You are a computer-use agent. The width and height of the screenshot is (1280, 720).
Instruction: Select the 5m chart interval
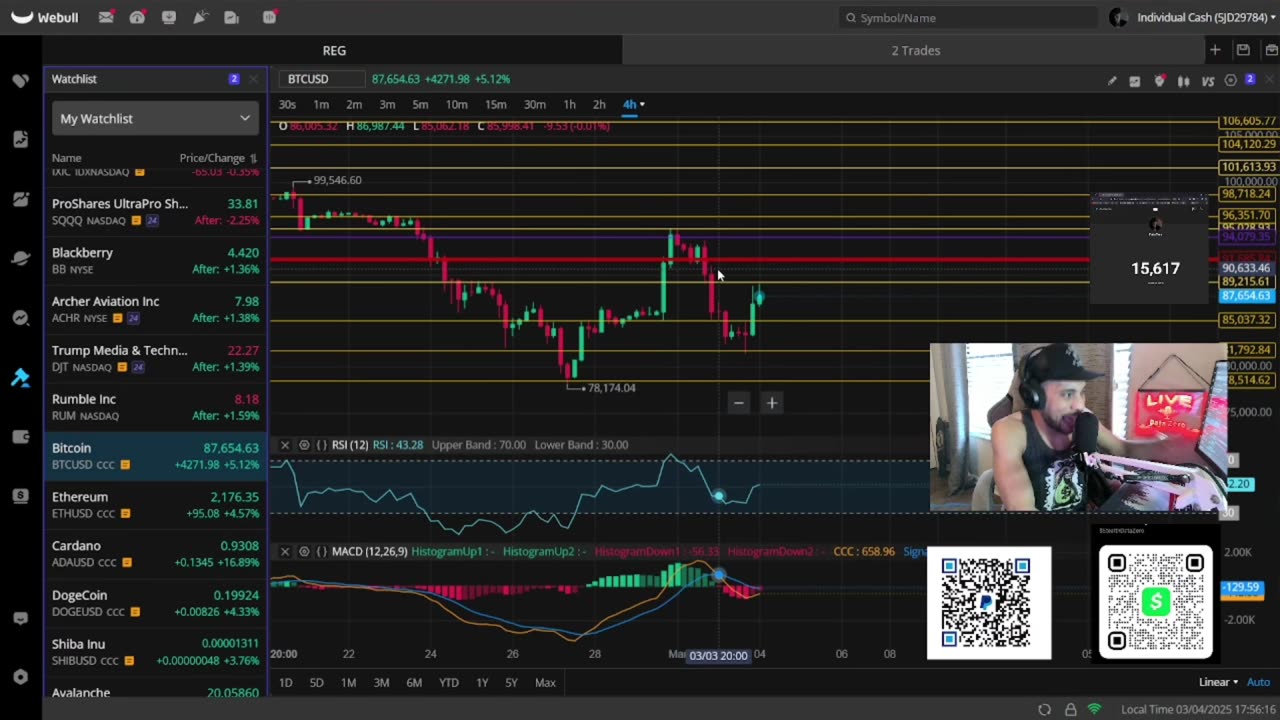tap(420, 104)
